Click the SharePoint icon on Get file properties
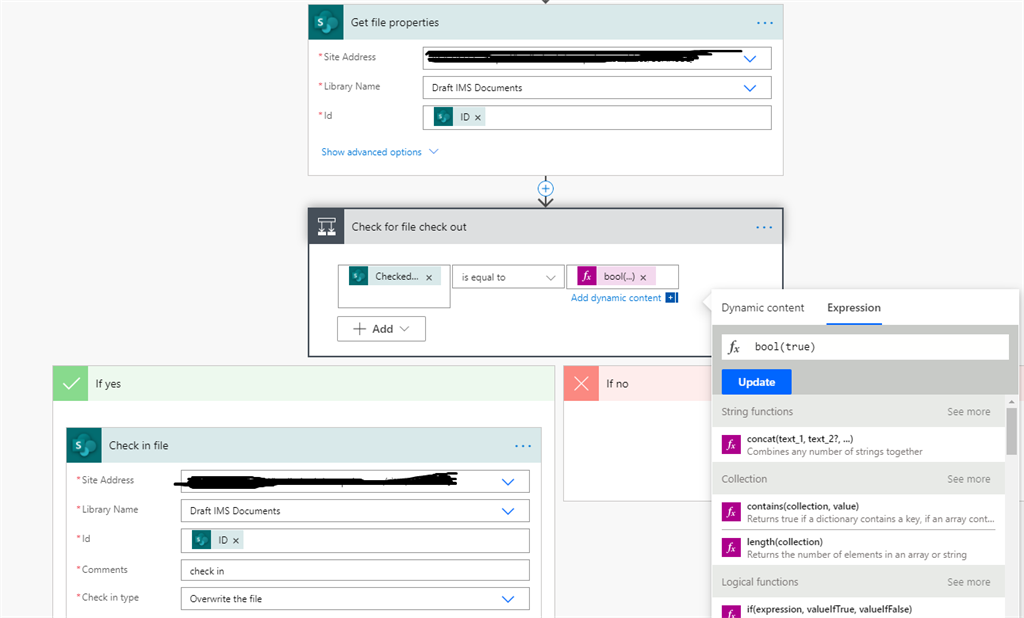The height and width of the screenshot is (618, 1024). [x=325, y=21]
